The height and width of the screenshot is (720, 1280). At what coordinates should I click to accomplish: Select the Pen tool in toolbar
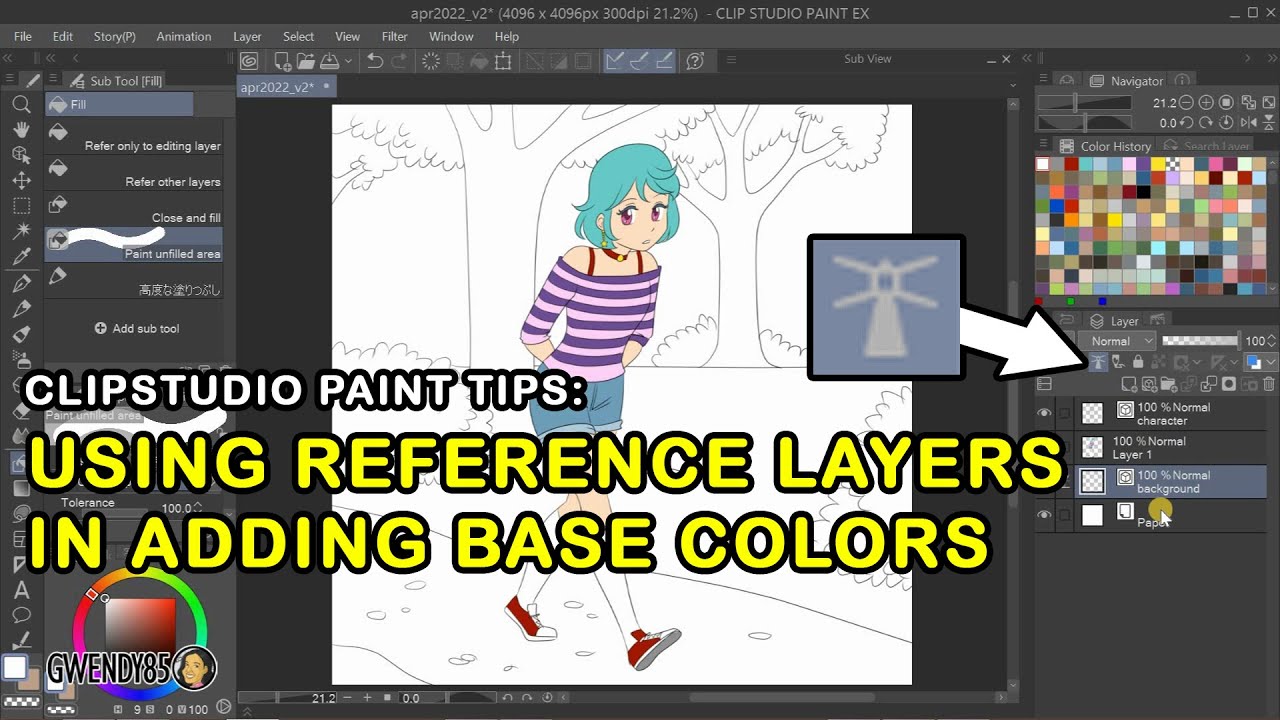tap(20, 284)
